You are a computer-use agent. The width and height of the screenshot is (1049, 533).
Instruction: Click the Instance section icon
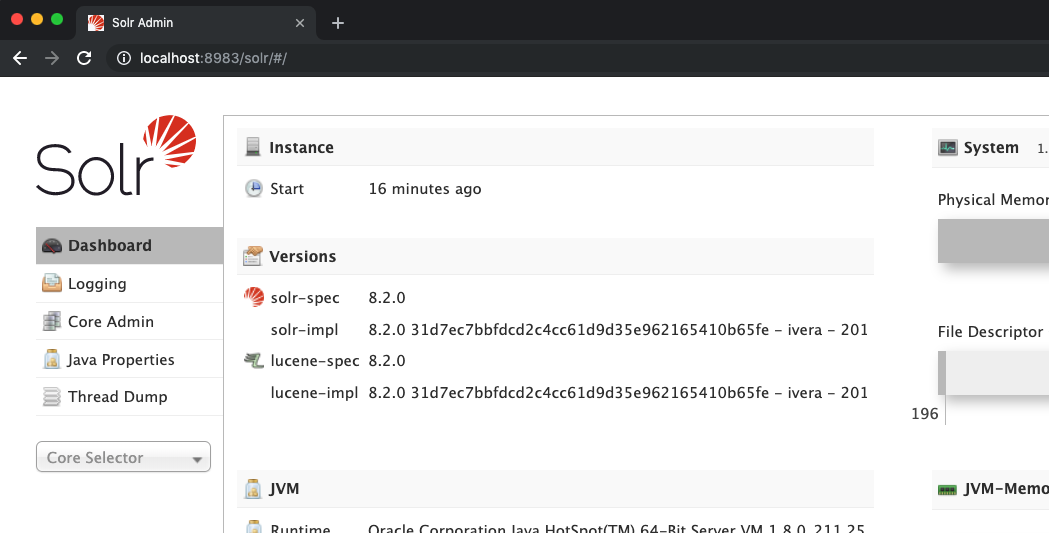pos(253,148)
